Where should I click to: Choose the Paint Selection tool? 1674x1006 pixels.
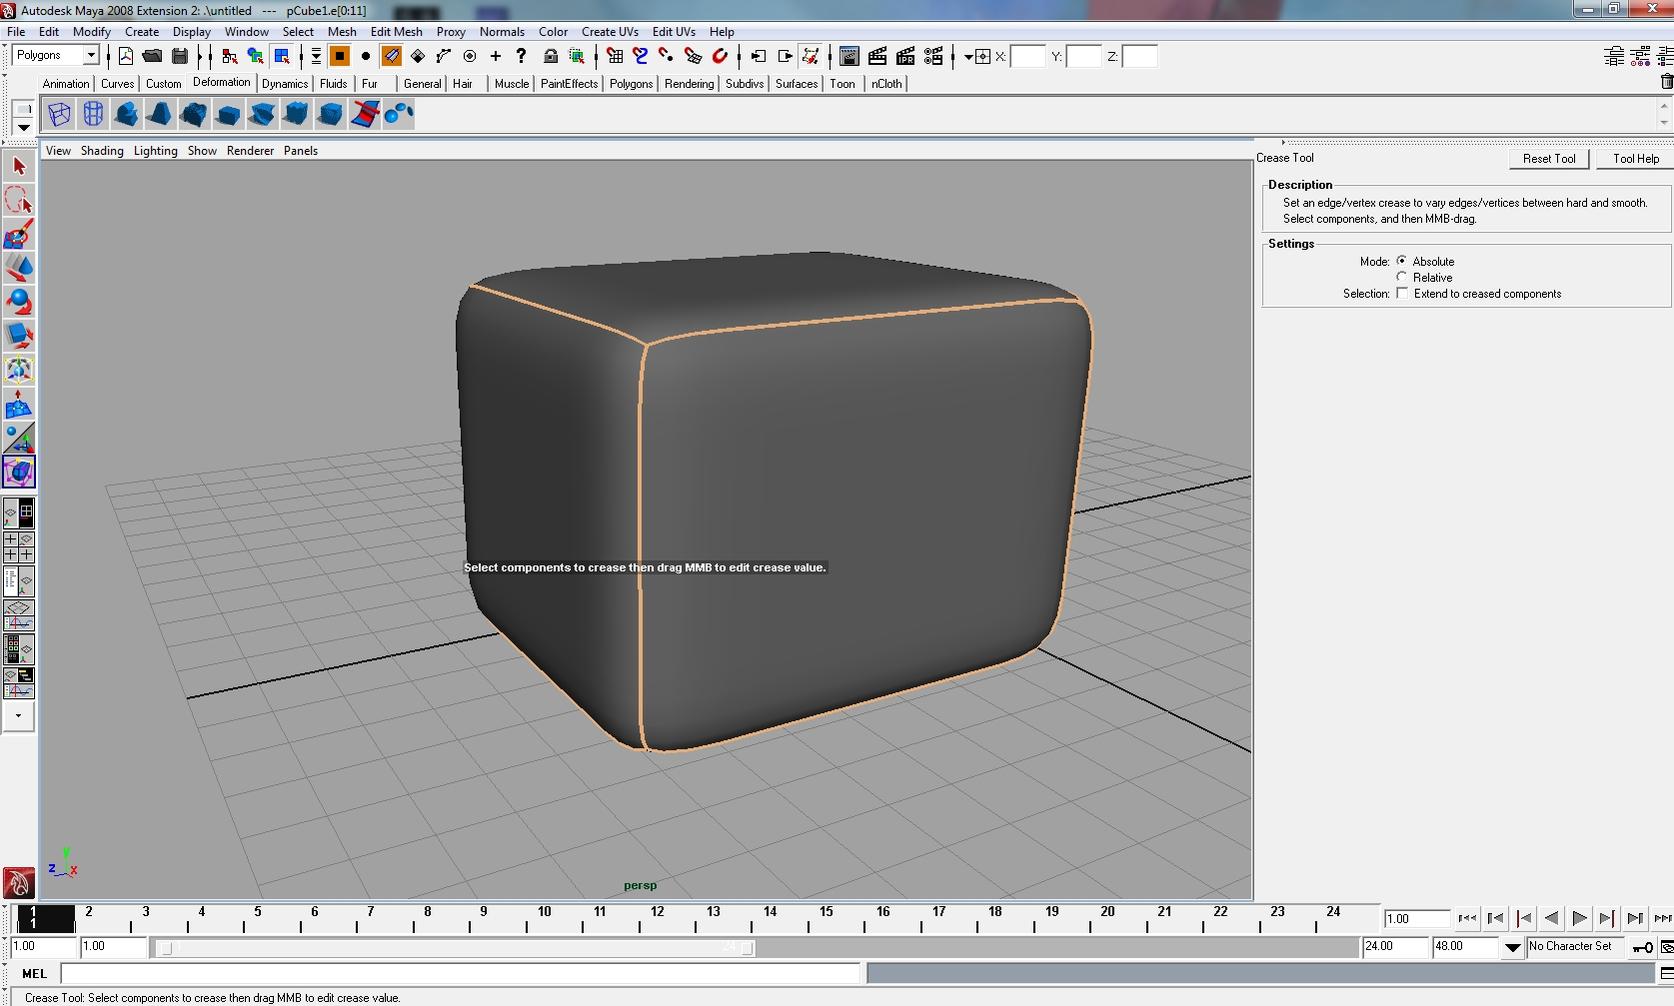click(18, 233)
